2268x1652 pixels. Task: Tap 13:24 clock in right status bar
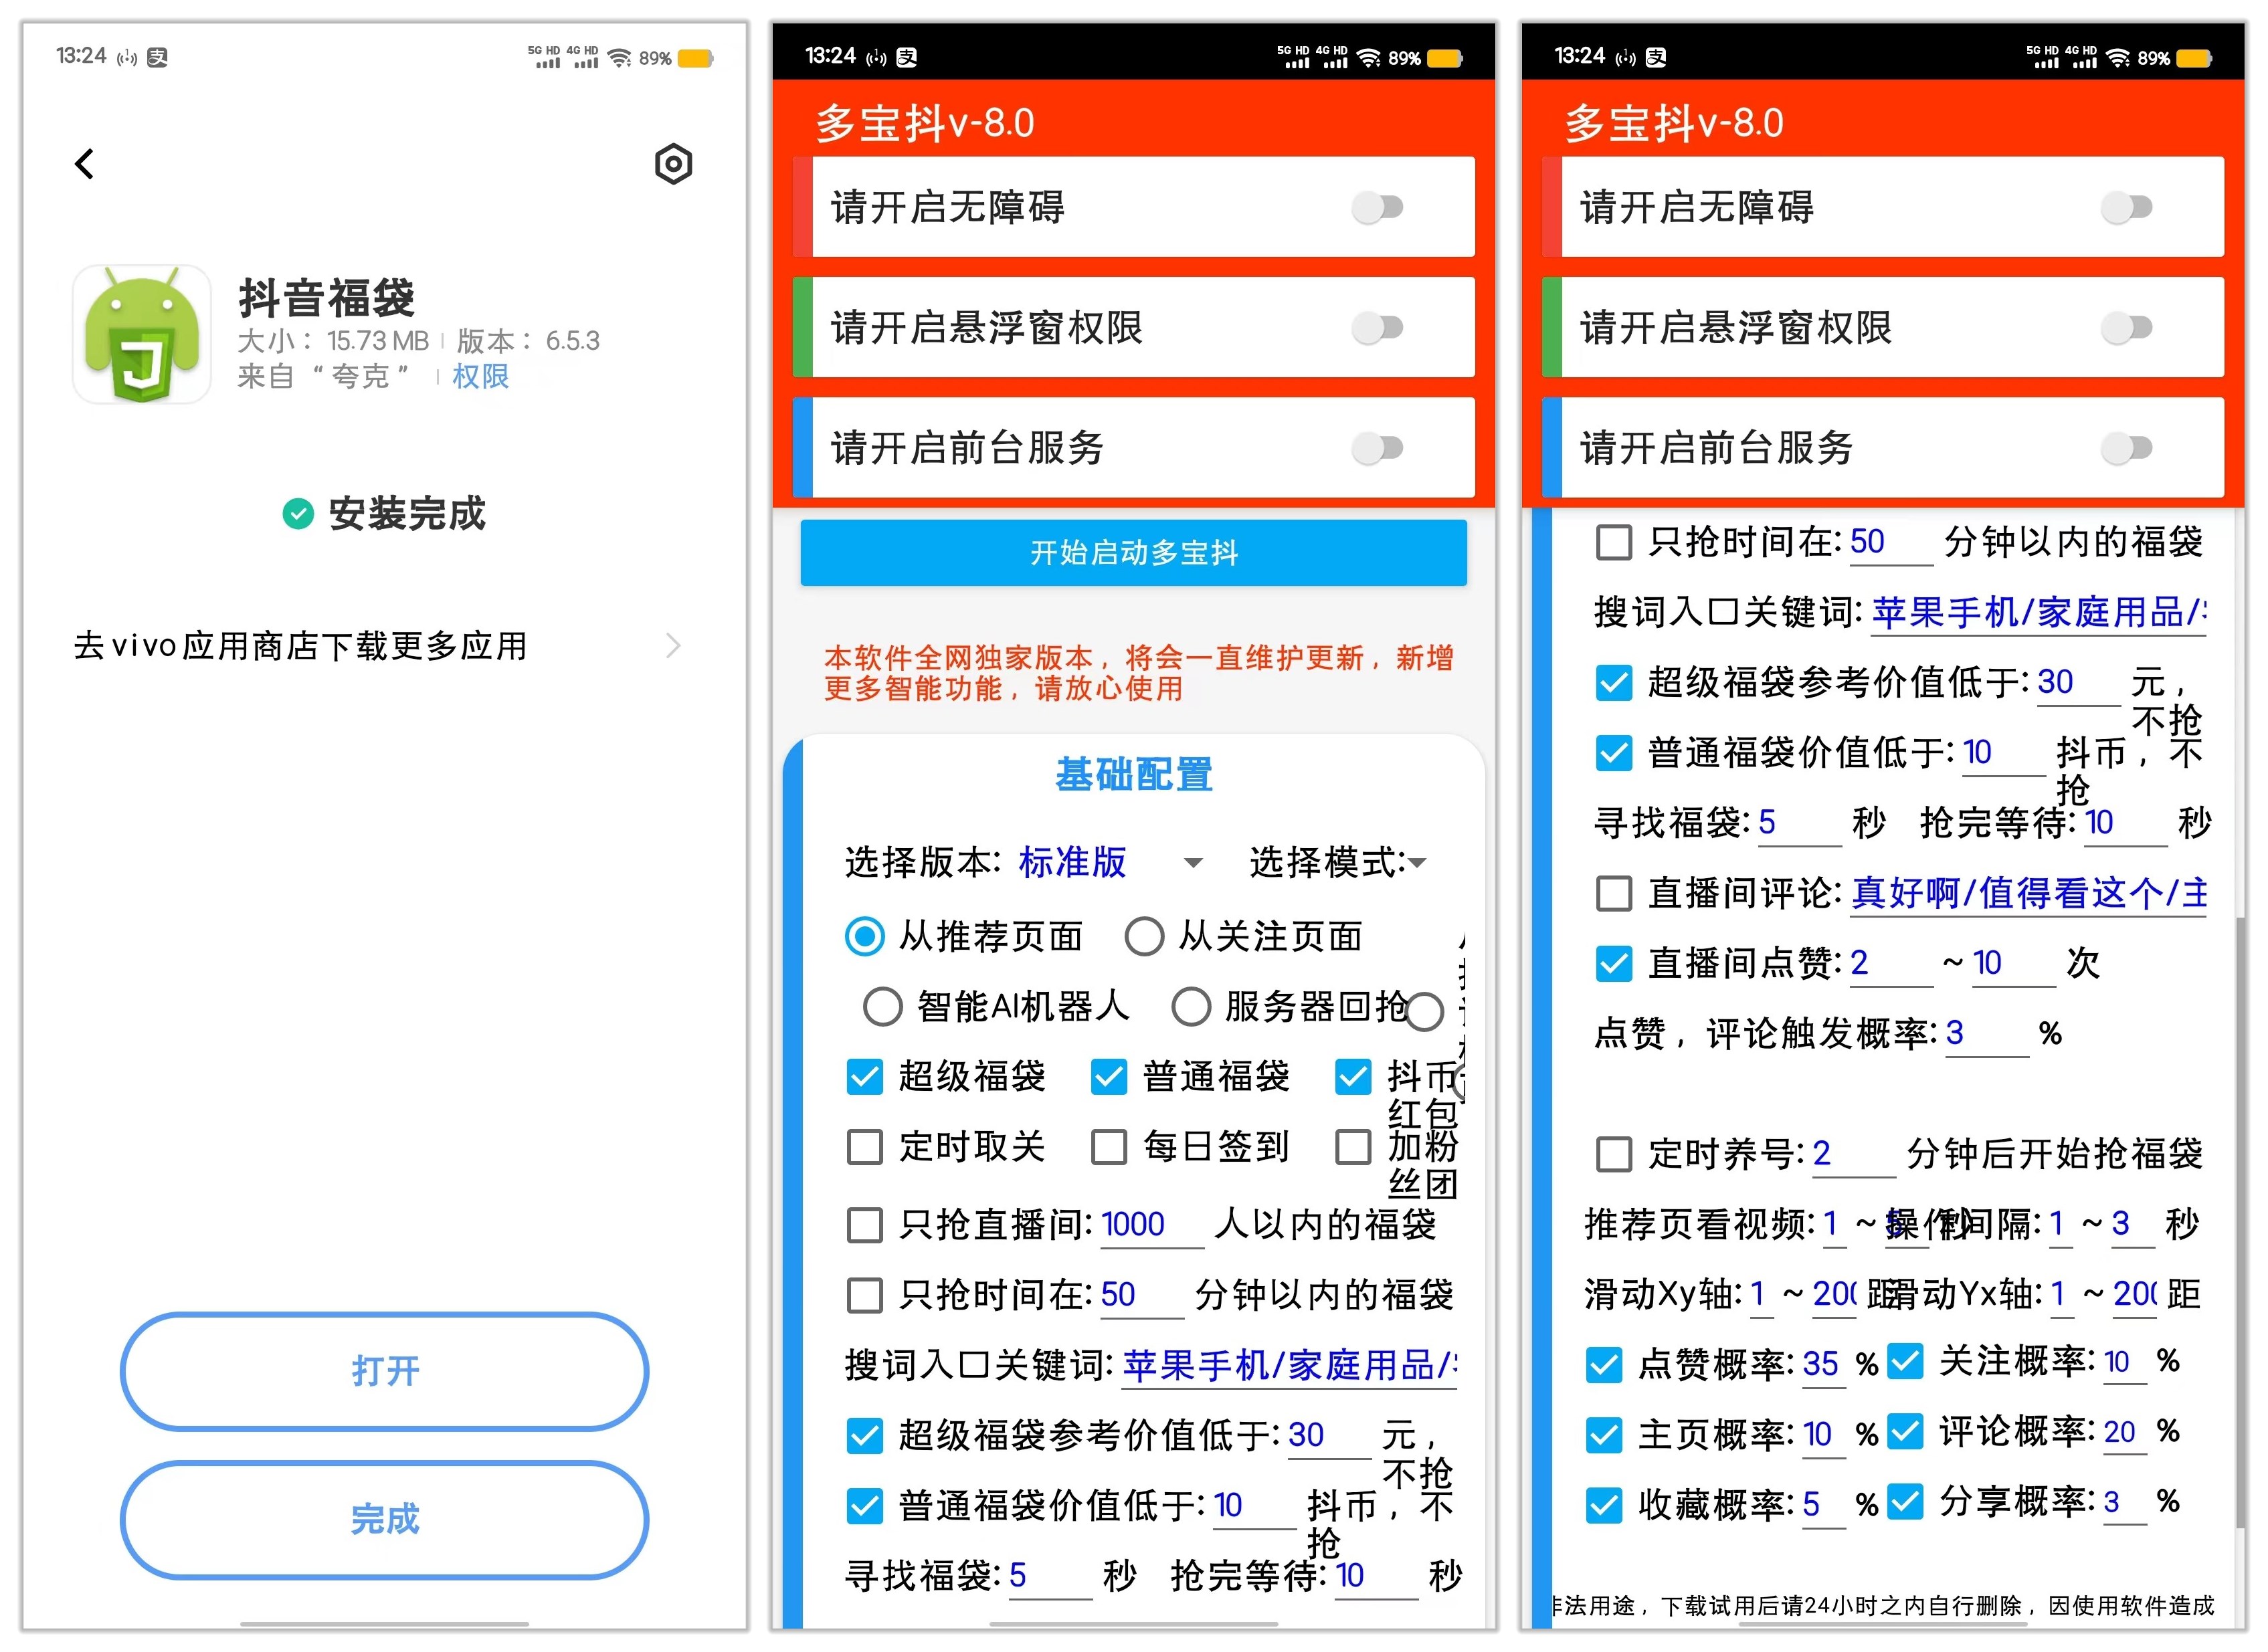(1580, 56)
